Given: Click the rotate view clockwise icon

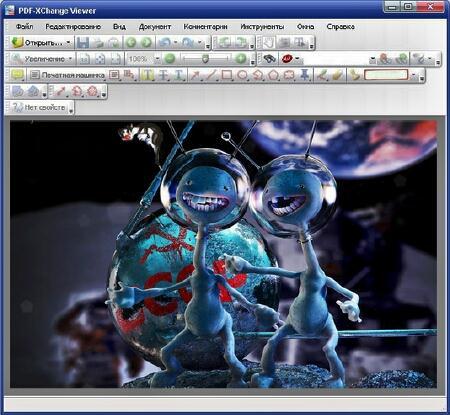Looking at the screenshot, I should click(240, 42).
